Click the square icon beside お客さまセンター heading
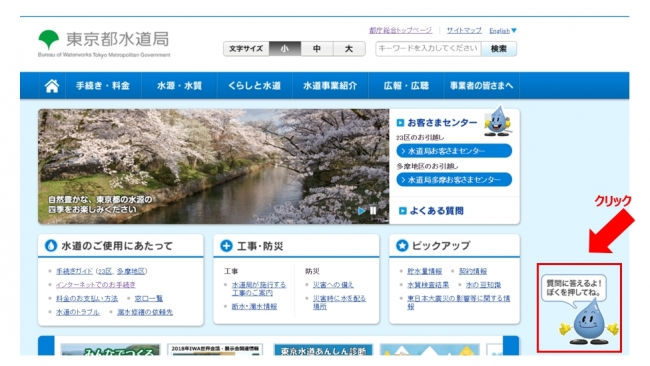Screen dimensions: 650x366 [x=400, y=123]
